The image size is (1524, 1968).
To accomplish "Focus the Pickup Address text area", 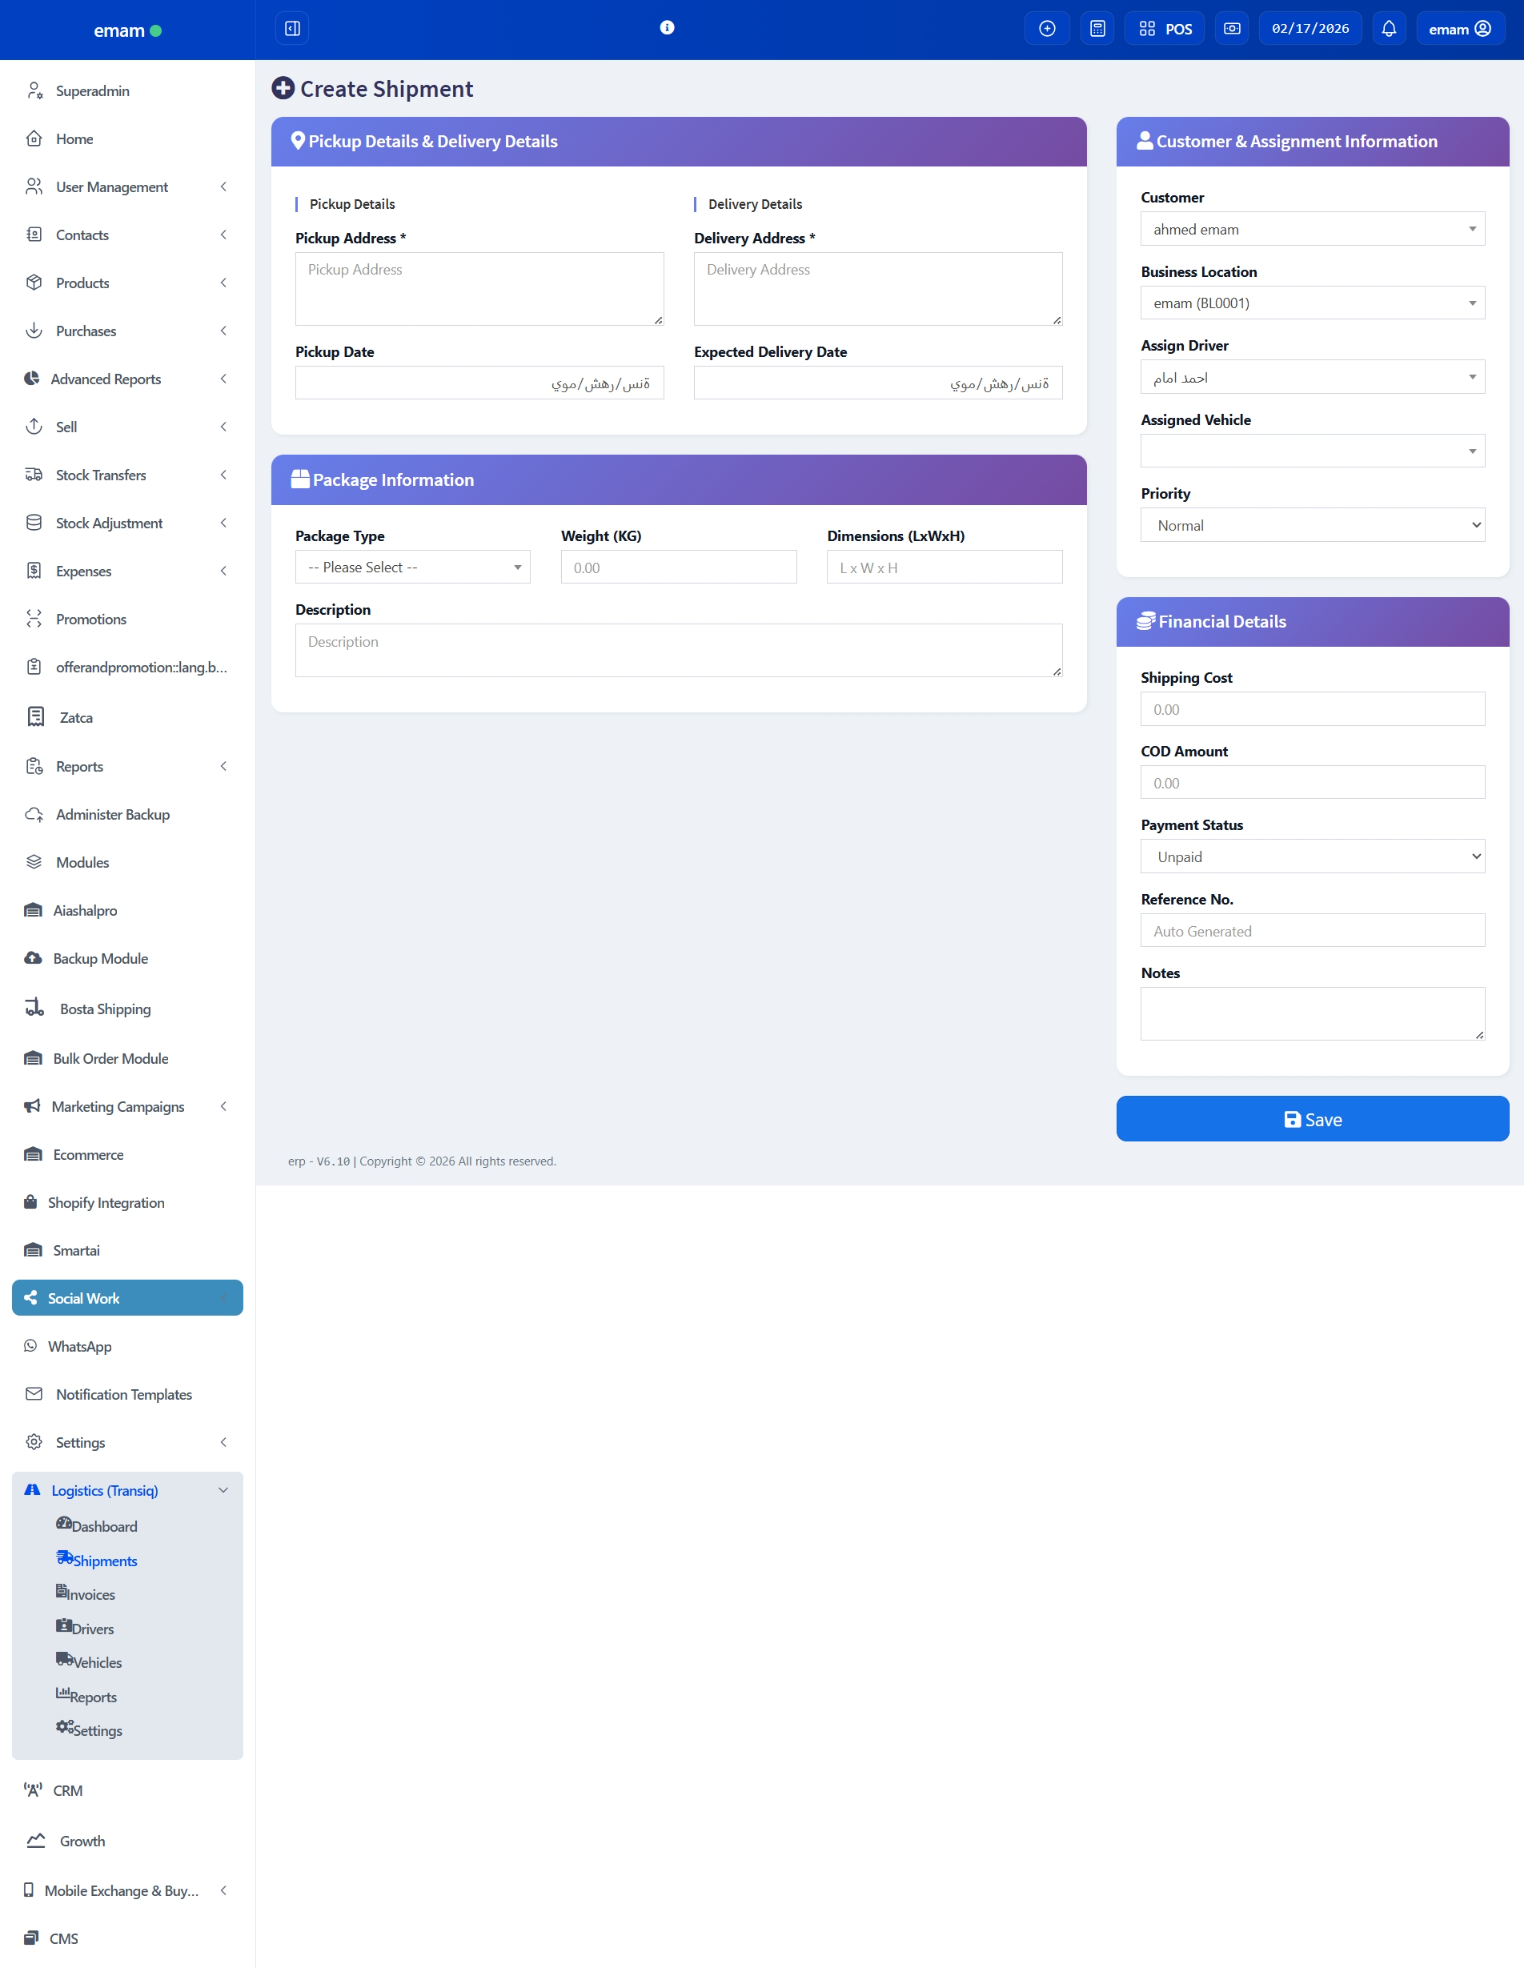I will click(479, 289).
